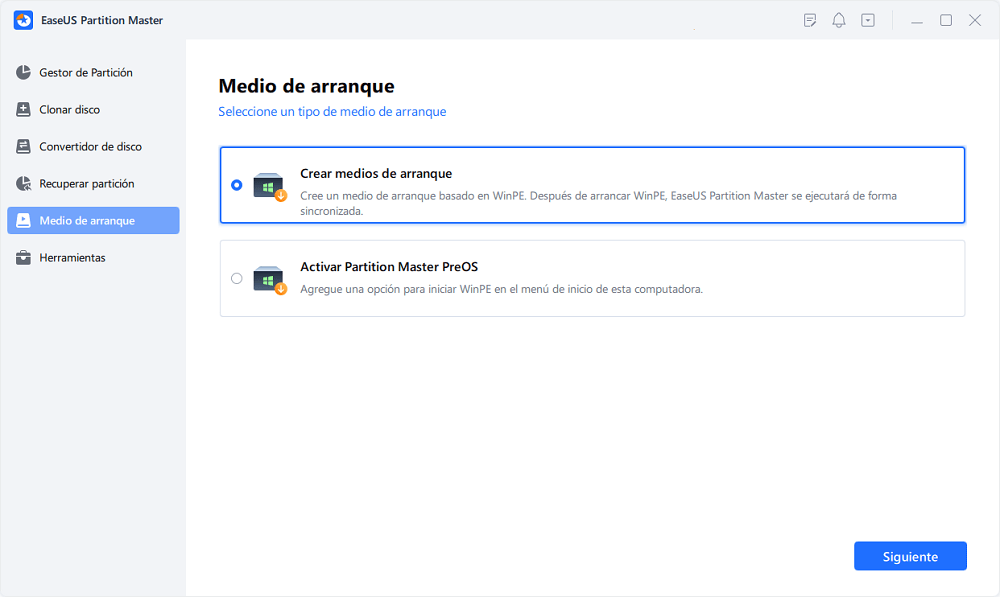Click the Siguiente button
1000x597 pixels.
[910, 556]
